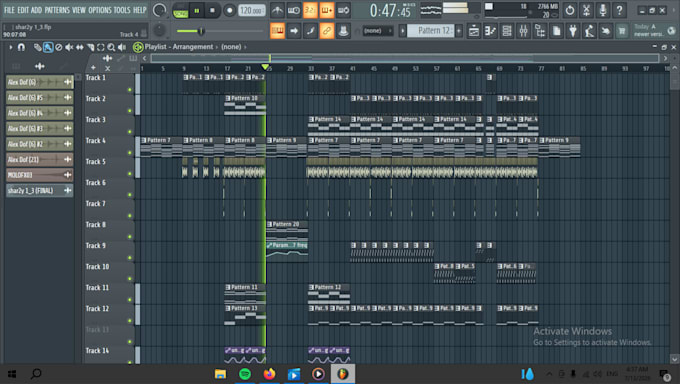Select the Draw pencil tool in playlist
This screenshot has width=680, height=384.
point(38,47)
